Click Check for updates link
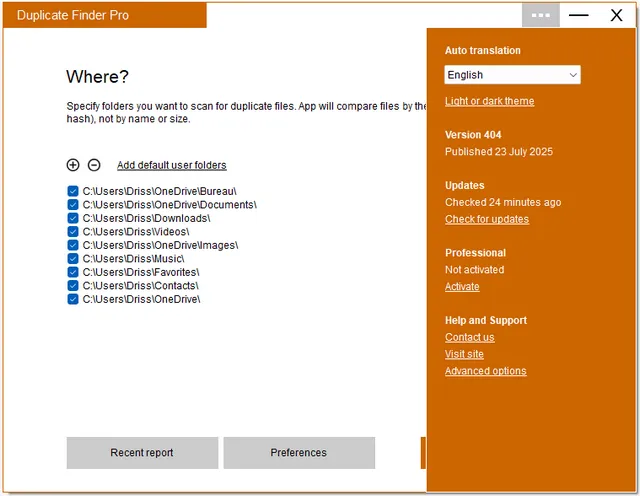 pyautogui.click(x=487, y=219)
